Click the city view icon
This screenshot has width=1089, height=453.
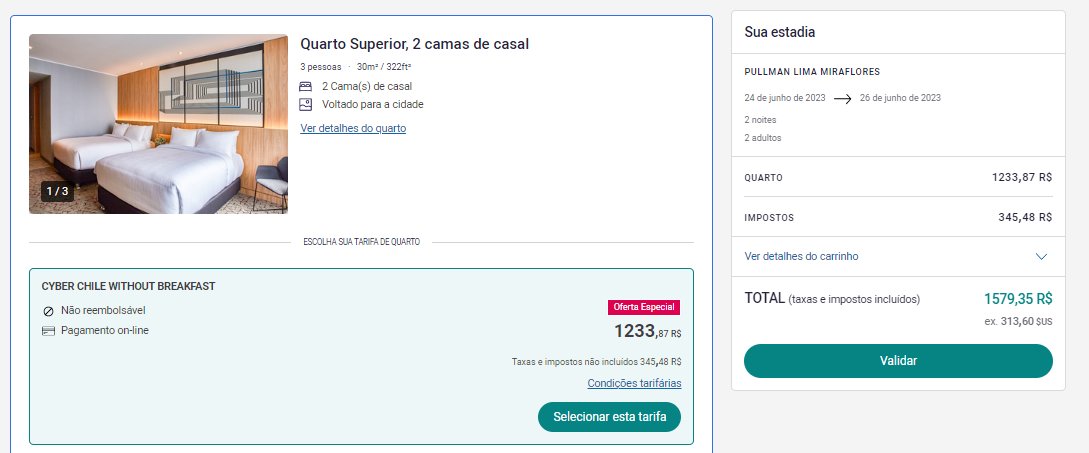coord(306,105)
